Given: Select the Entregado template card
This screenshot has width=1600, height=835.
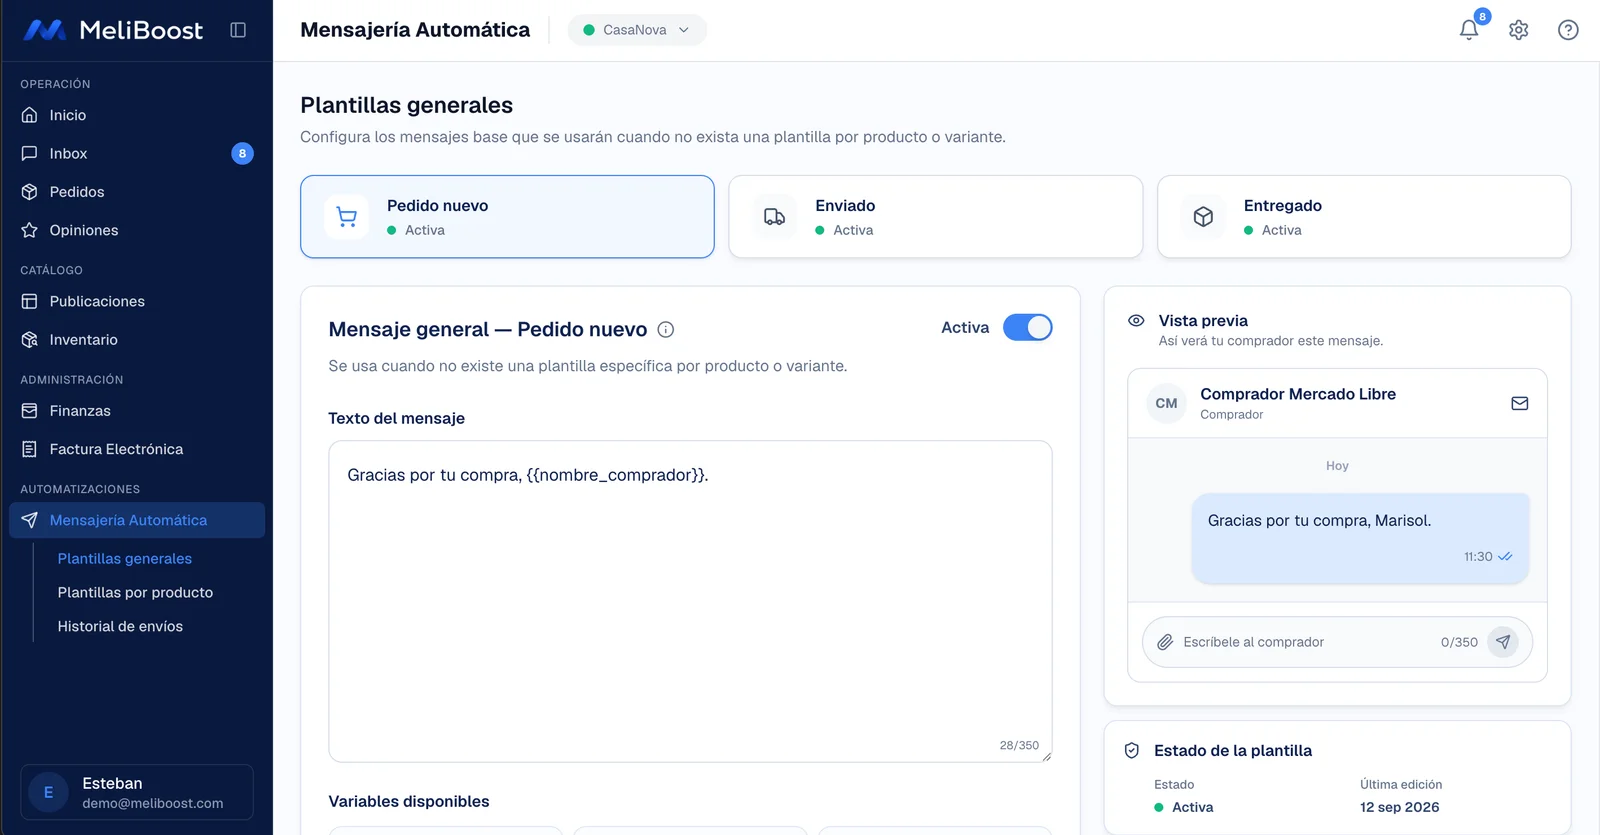Looking at the screenshot, I should coord(1364,217).
